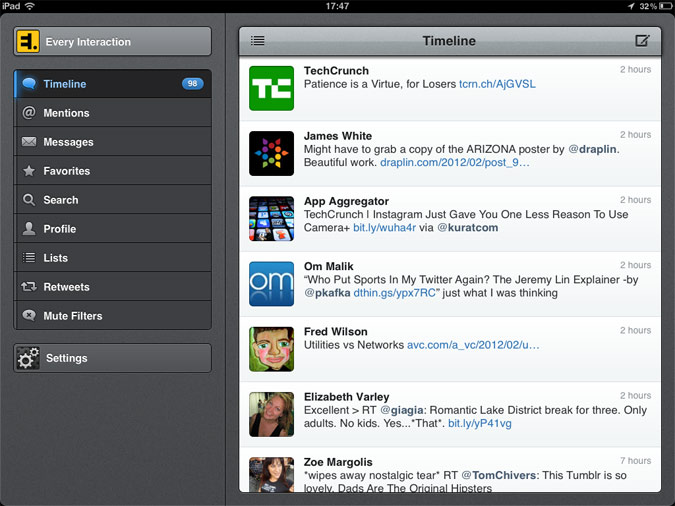This screenshot has height=506, width=675.
Task: Click the Mute Filters bubble icon
Action: [29, 315]
